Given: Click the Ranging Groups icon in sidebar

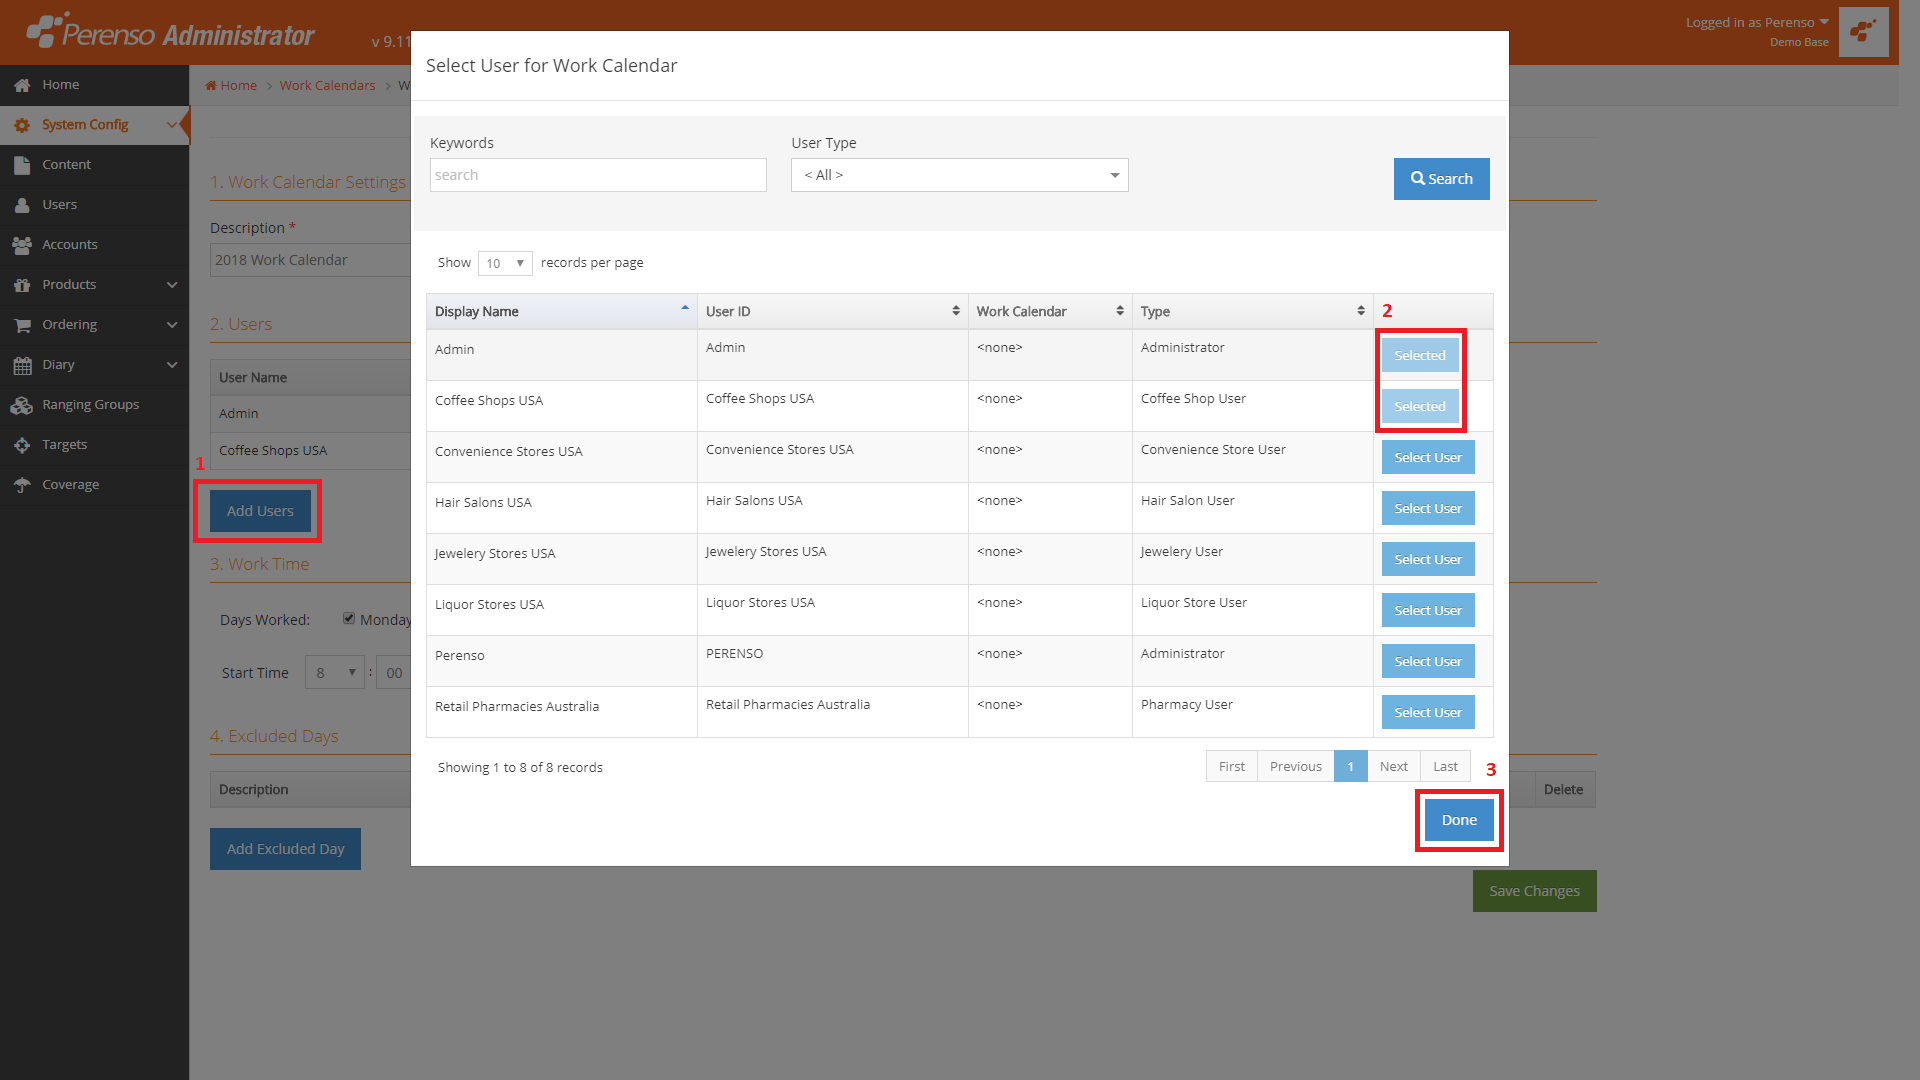Looking at the screenshot, I should [x=22, y=405].
